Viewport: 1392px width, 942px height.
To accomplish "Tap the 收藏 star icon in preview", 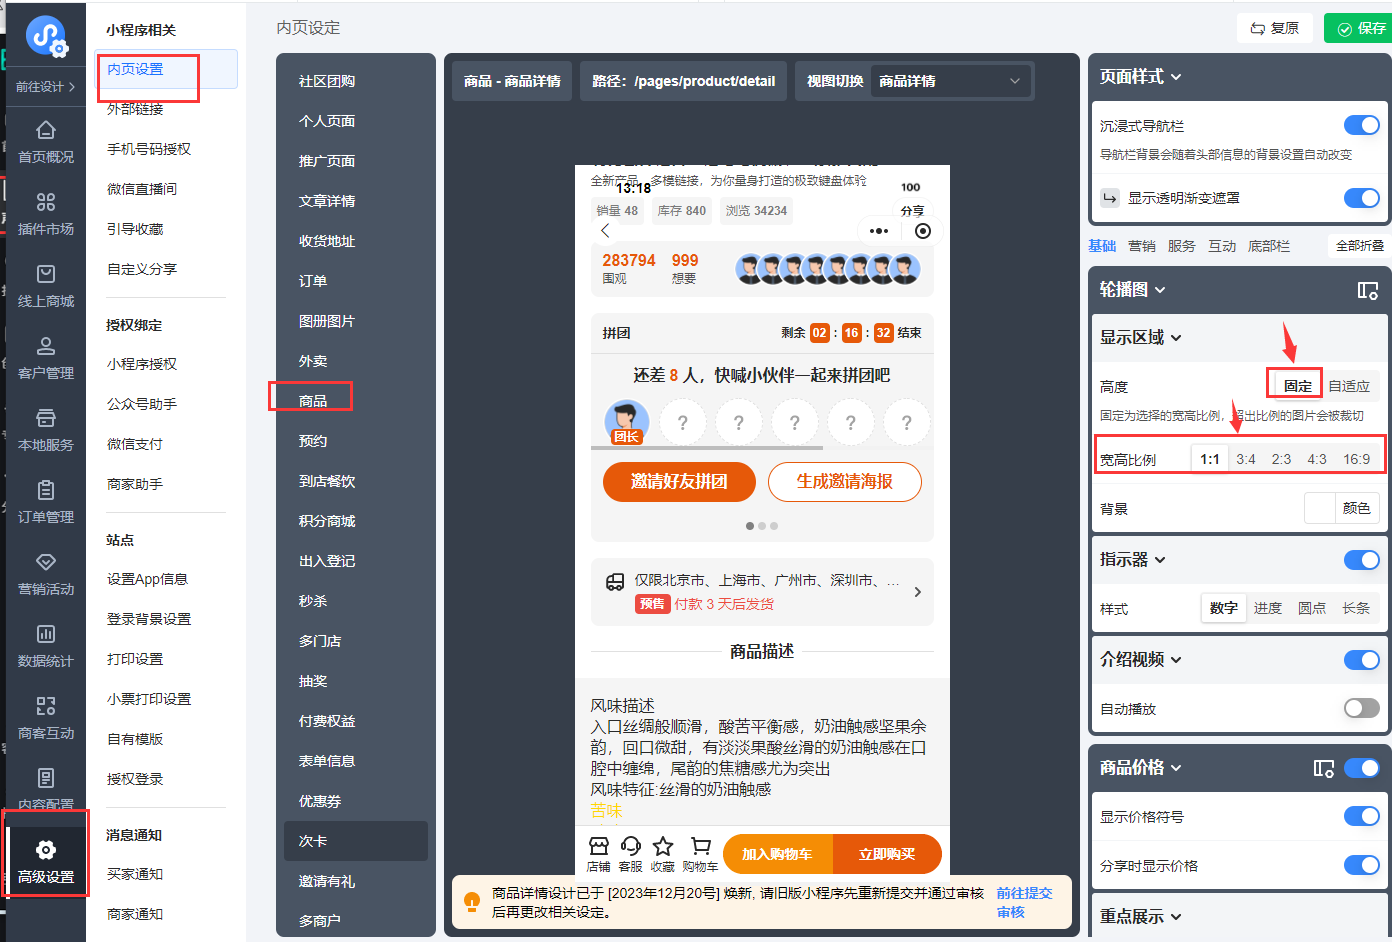I will point(662,846).
